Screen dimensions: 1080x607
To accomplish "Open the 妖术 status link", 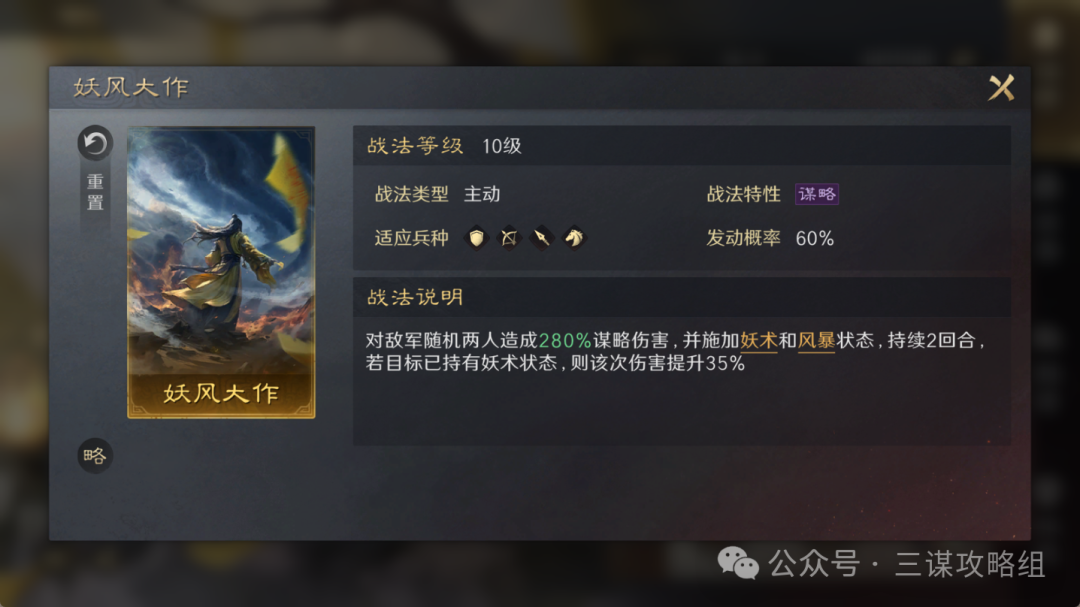I will [758, 340].
